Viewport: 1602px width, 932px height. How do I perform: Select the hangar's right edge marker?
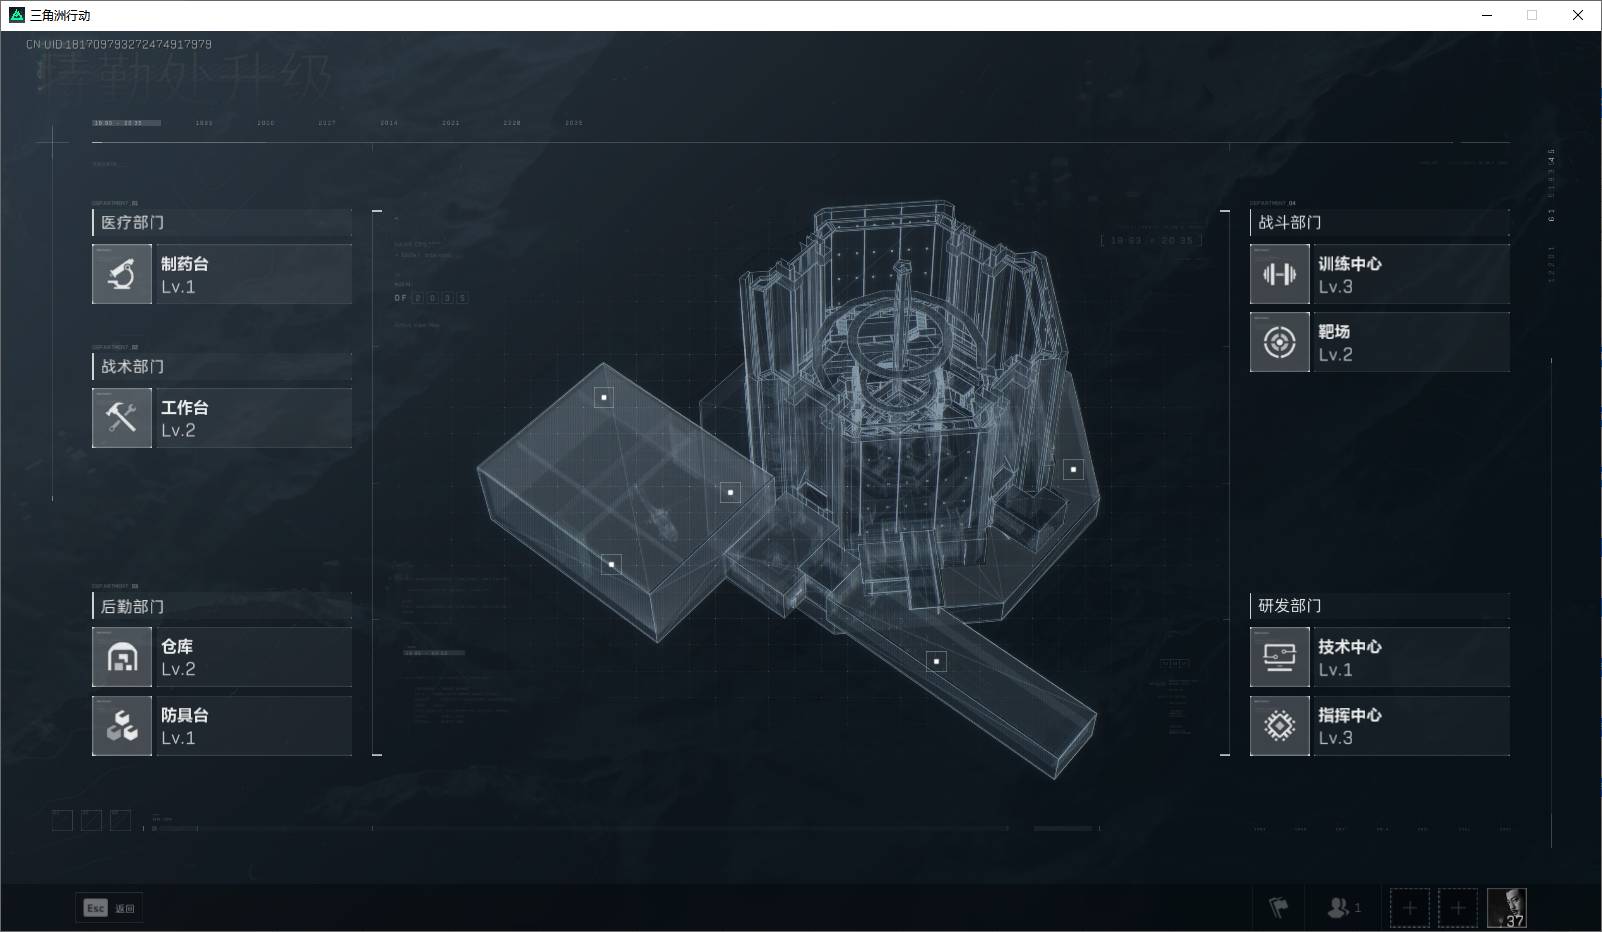[x=731, y=492]
